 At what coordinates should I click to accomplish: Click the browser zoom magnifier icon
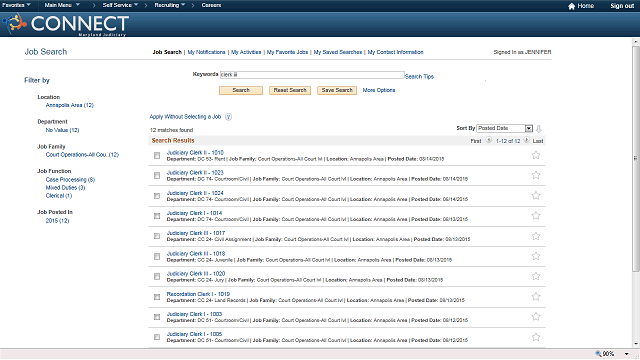[598, 354]
